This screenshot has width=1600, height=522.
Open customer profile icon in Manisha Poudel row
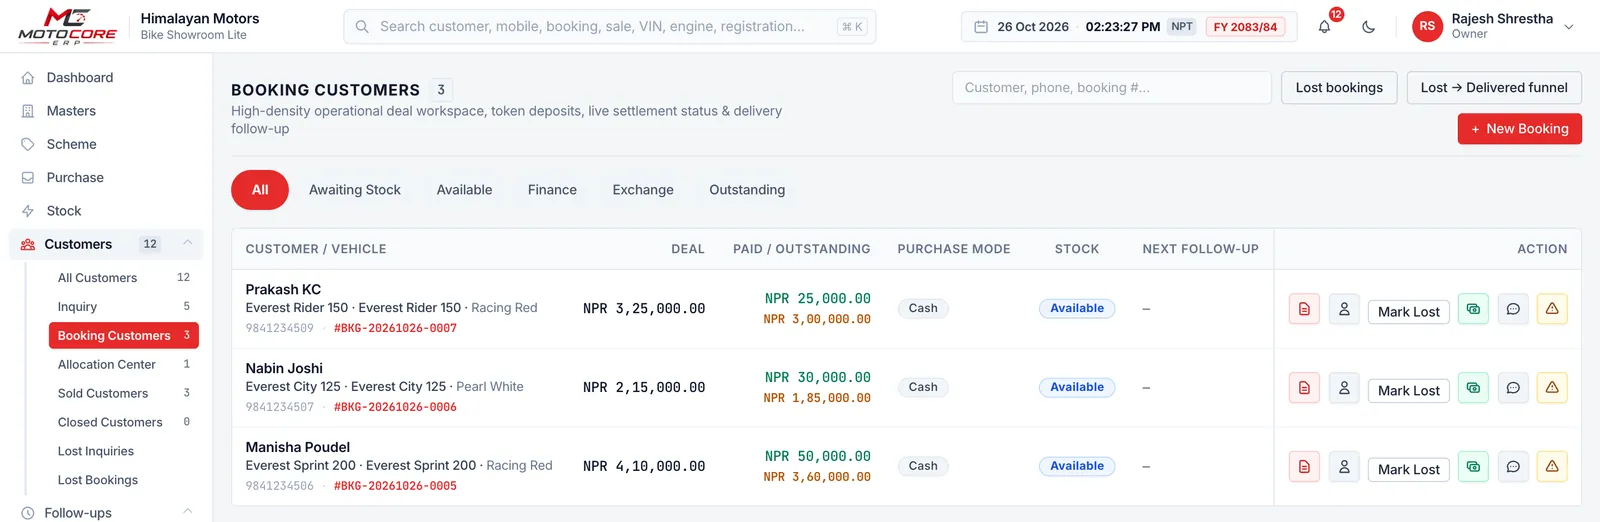point(1344,467)
